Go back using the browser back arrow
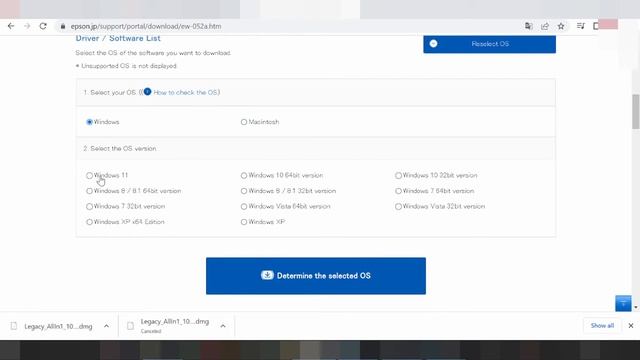 pos(11,26)
